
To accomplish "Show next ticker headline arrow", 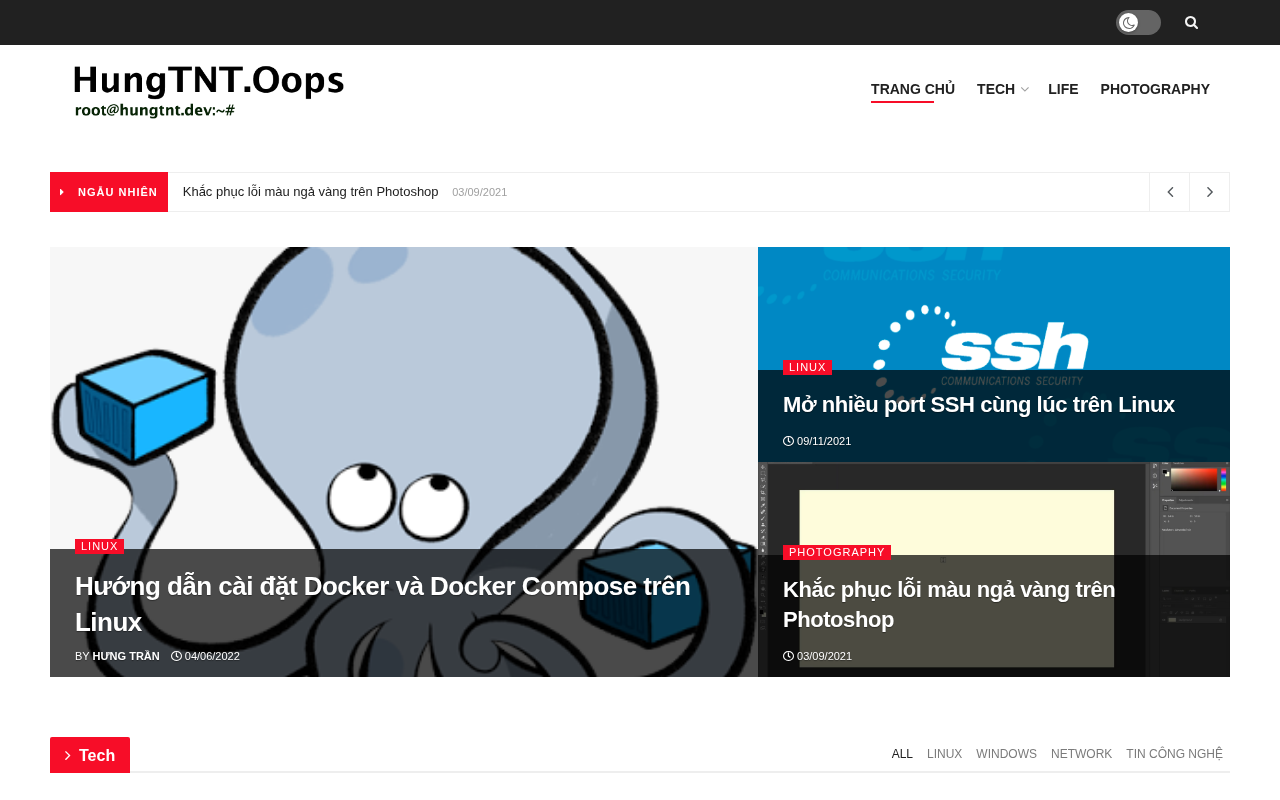I will tap(1210, 192).
